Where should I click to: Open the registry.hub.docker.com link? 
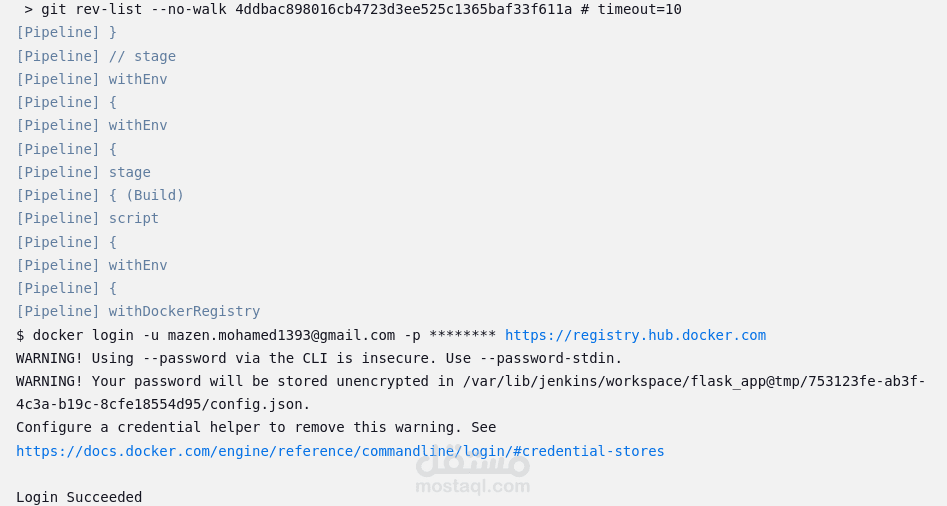click(x=635, y=335)
